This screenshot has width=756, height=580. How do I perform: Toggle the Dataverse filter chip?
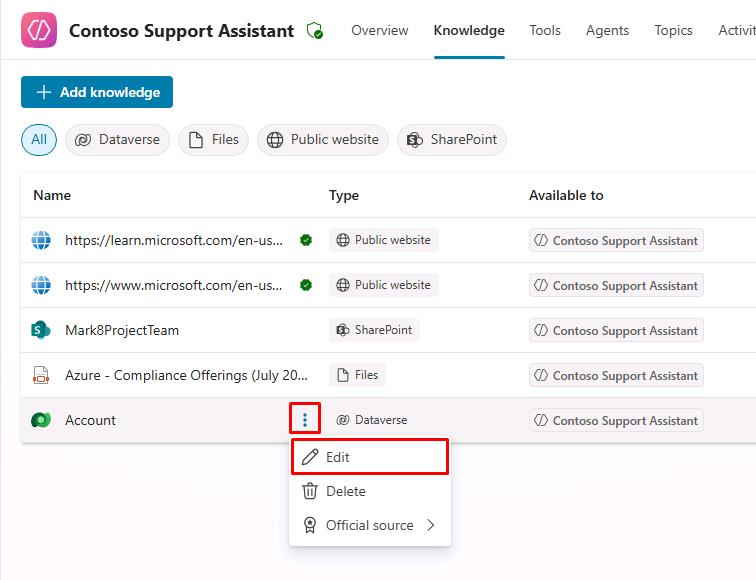click(118, 140)
